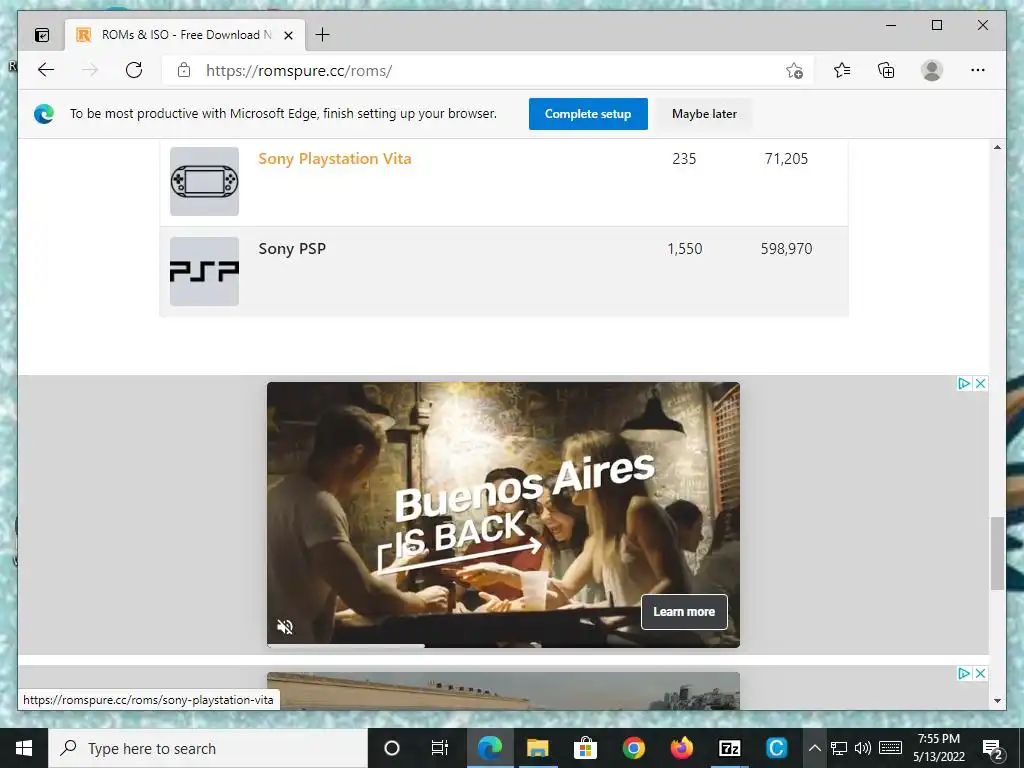Open touch keyboard tray icon
Image resolution: width=1024 pixels, height=768 pixels.
[x=890, y=748]
